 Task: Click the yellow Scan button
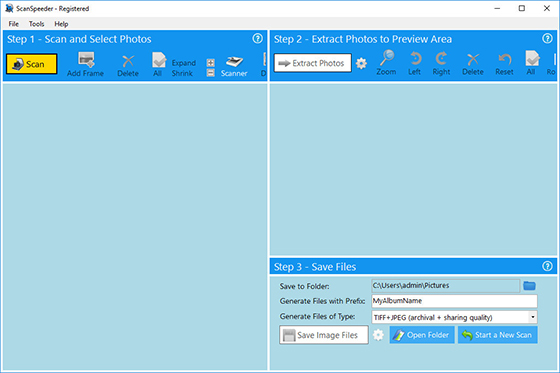point(31,64)
